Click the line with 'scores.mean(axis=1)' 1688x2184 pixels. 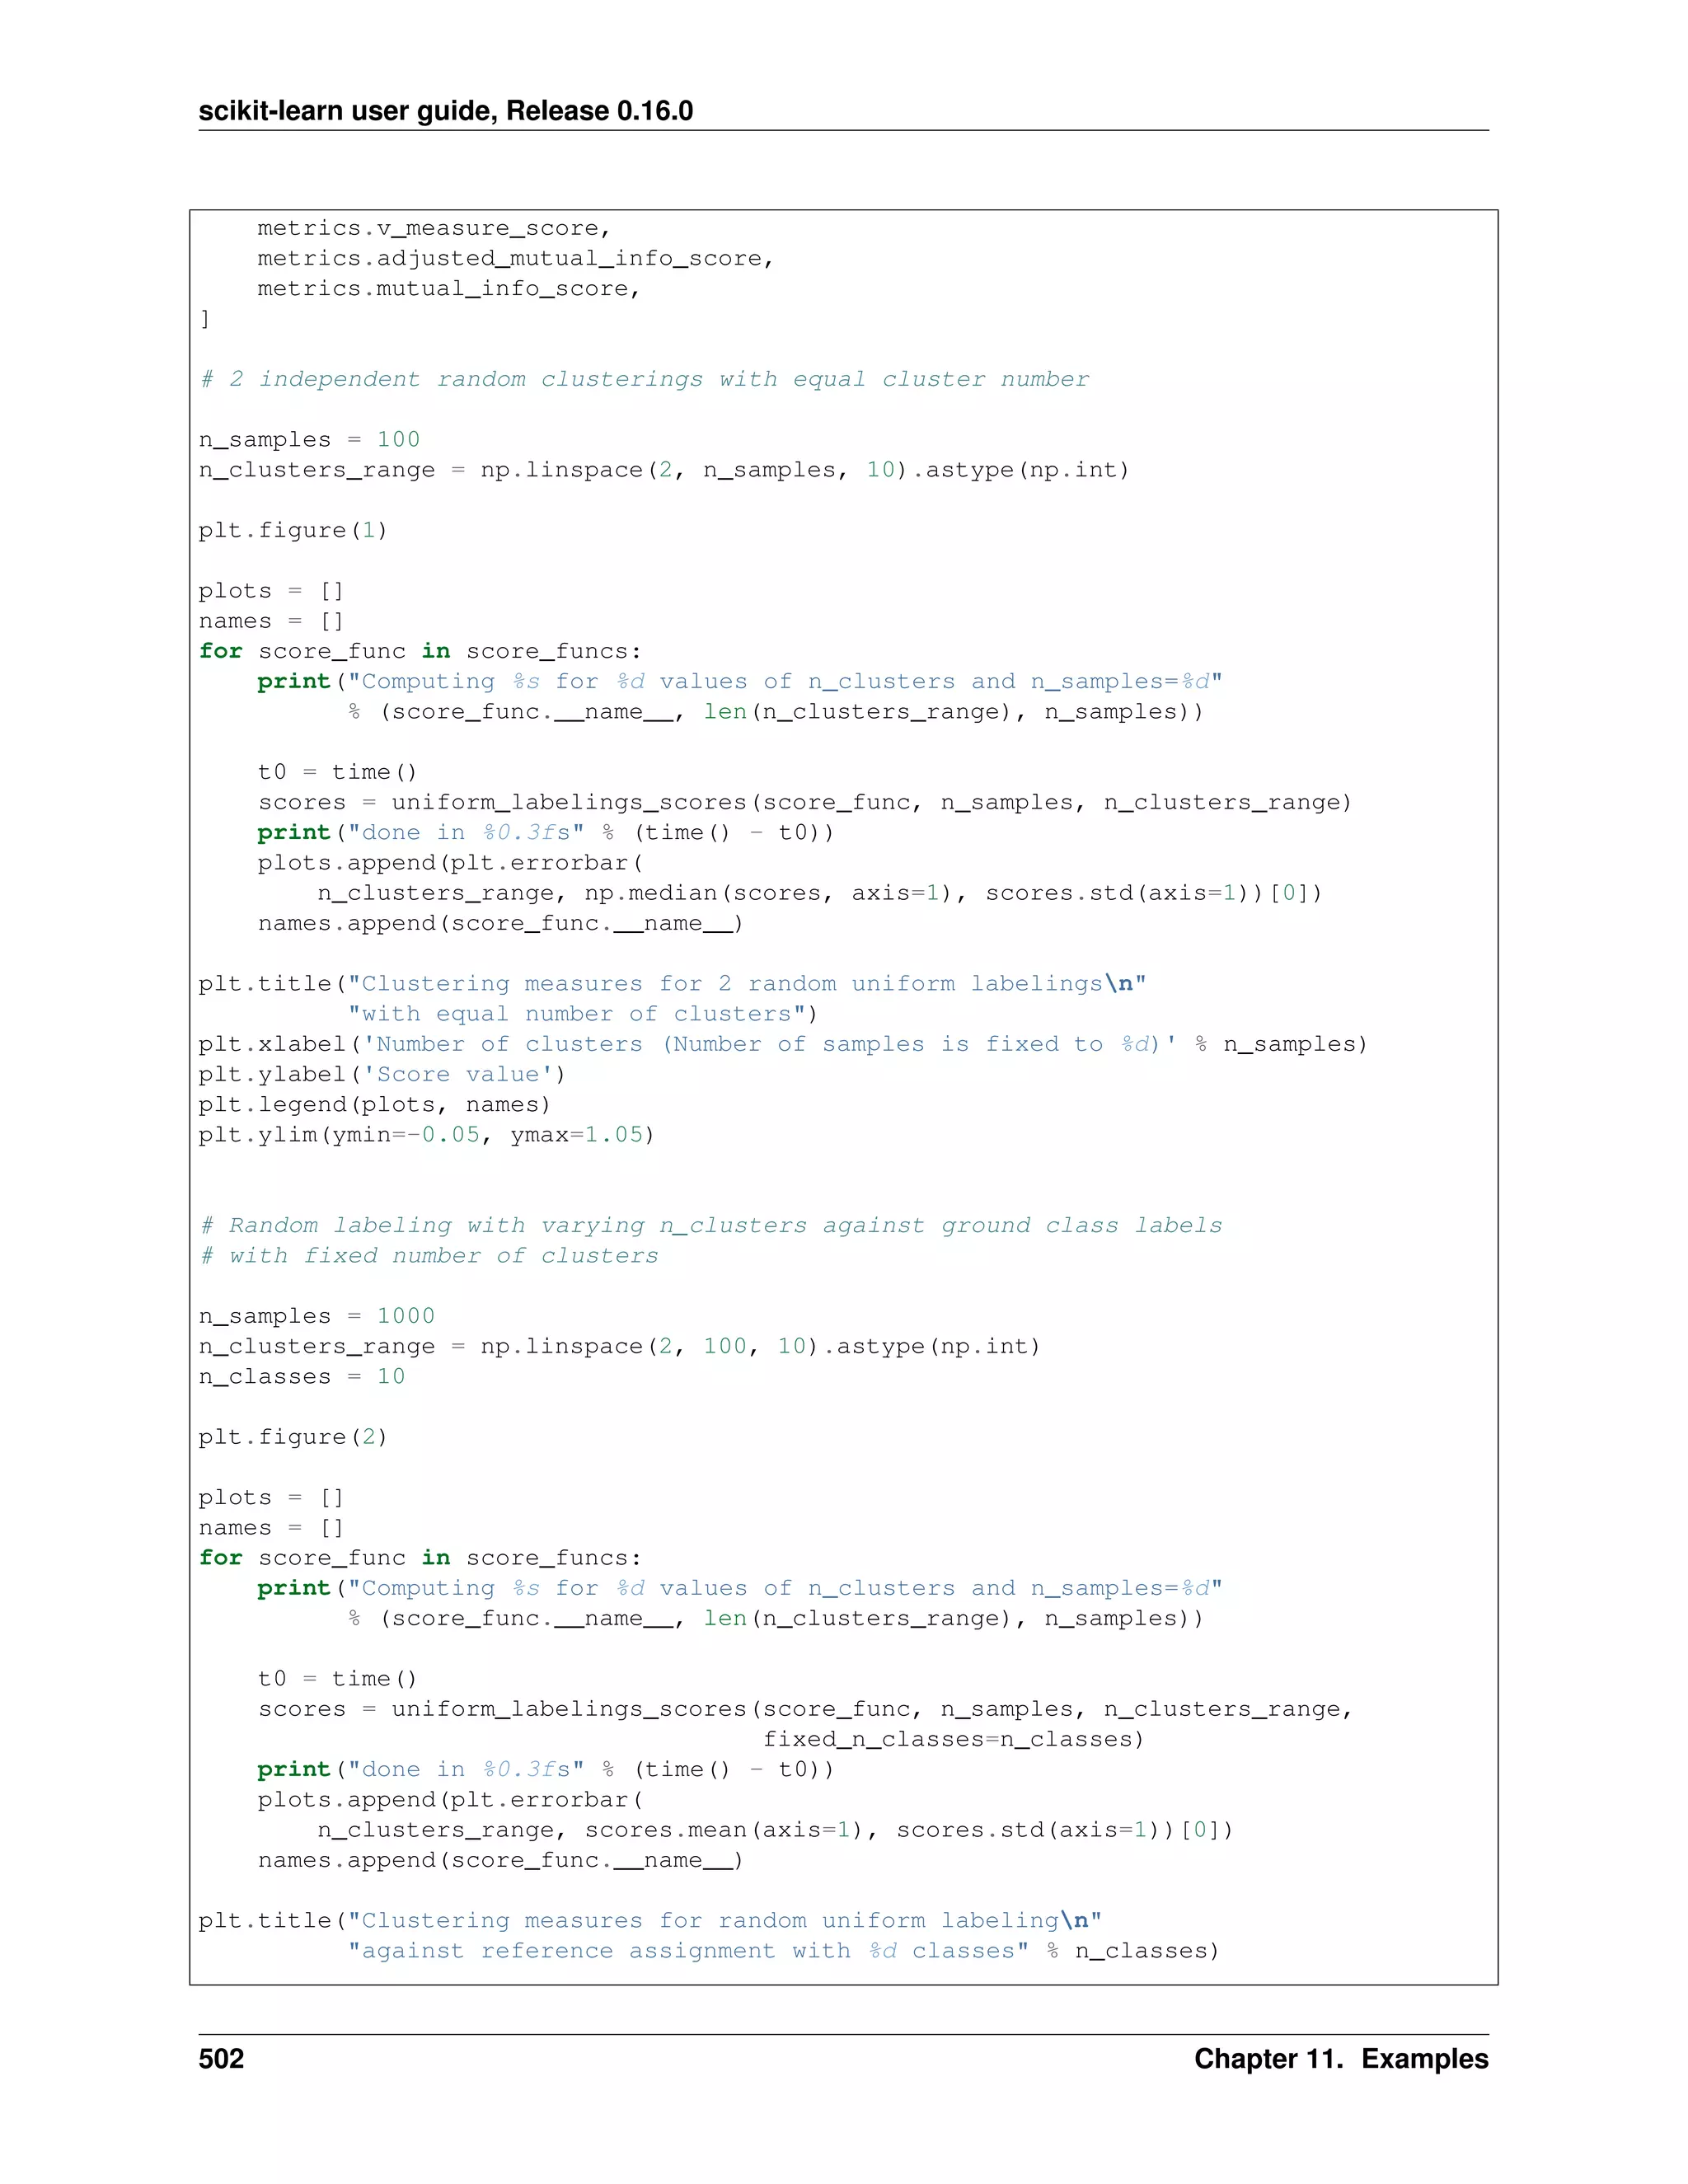tap(776, 1830)
